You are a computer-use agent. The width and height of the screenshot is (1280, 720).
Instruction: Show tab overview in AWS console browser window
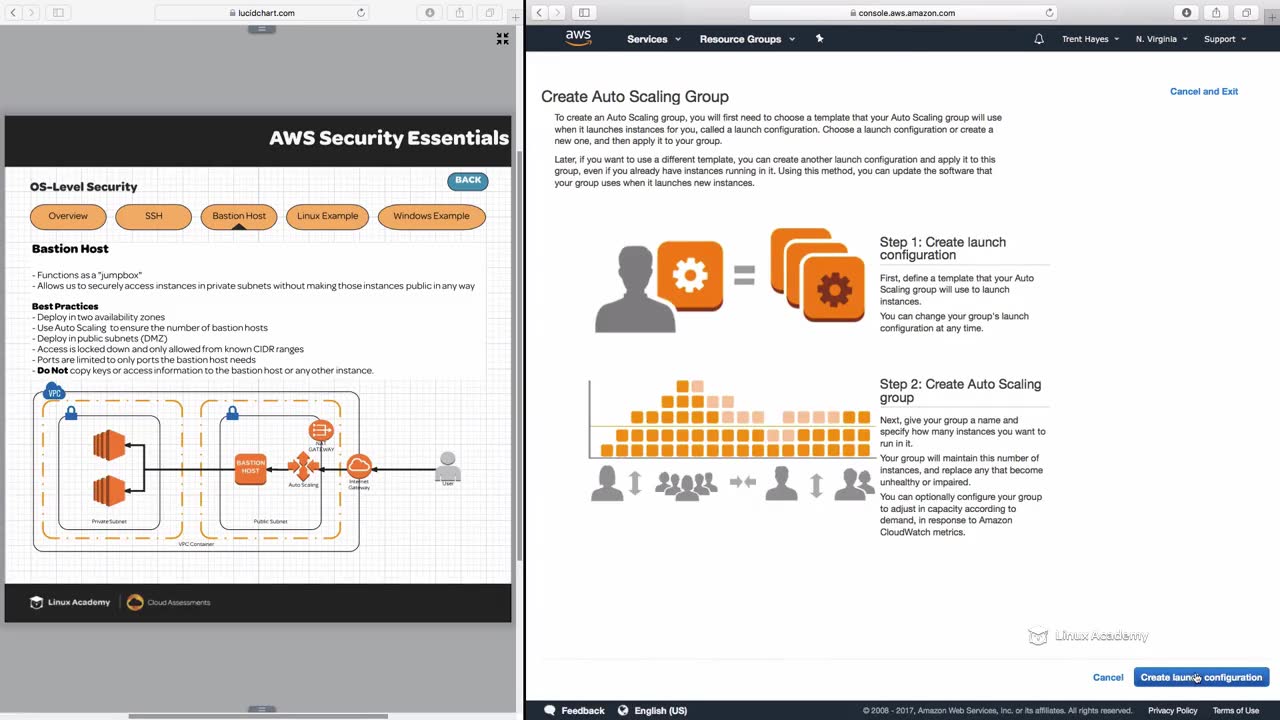point(1246,13)
